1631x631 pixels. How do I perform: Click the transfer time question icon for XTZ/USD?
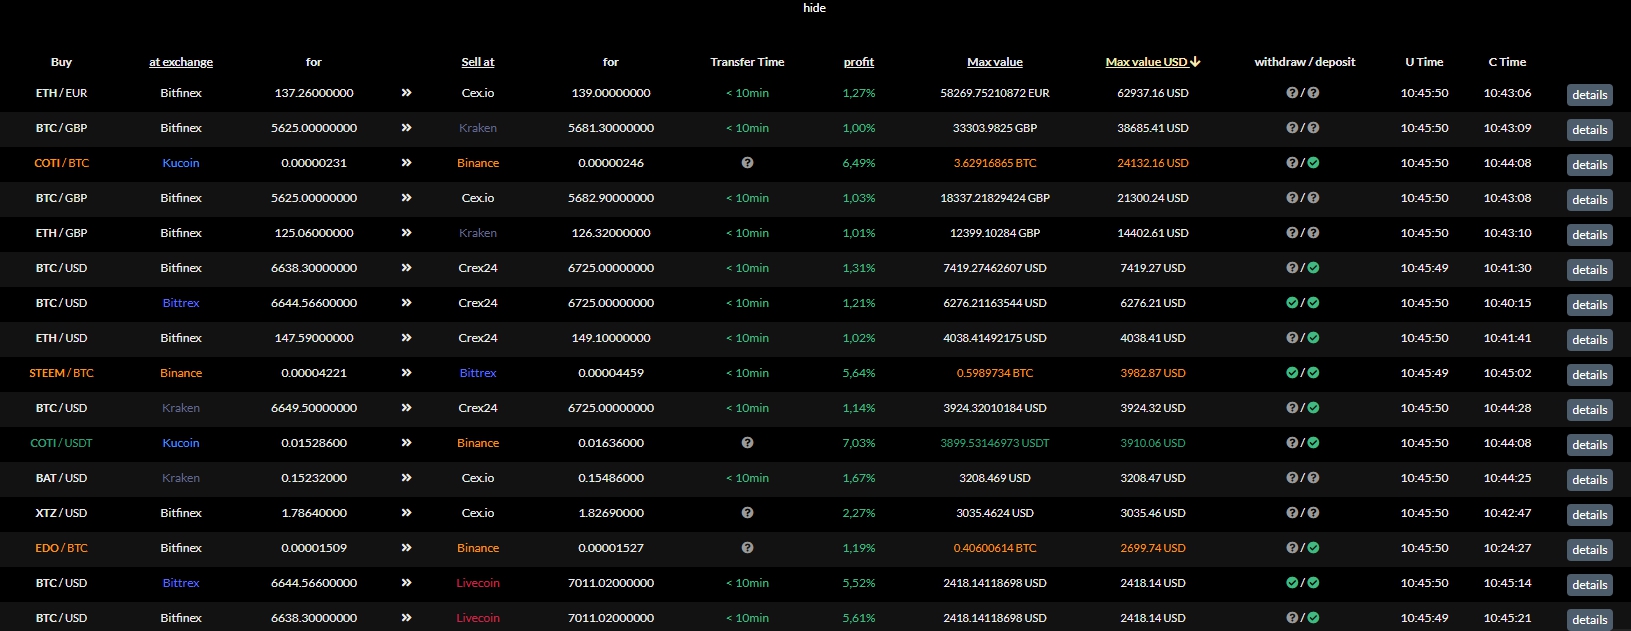click(747, 513)
